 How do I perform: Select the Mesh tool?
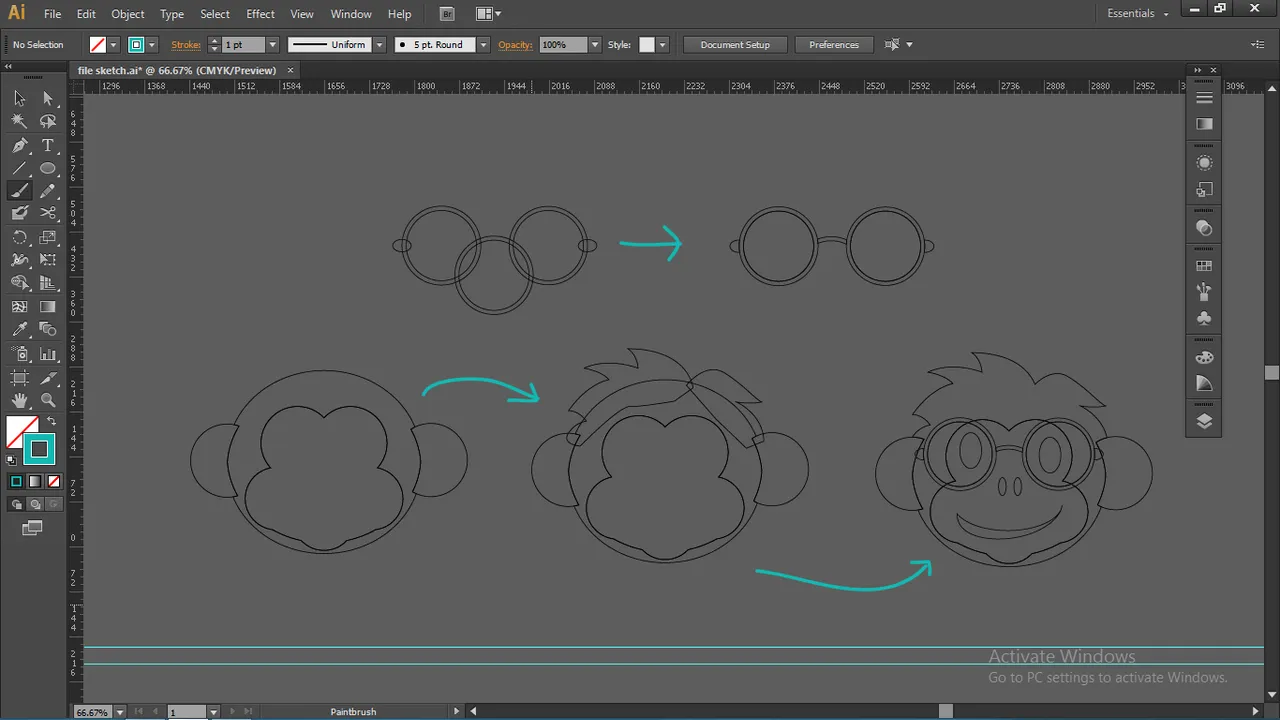[x=19, y=307]
